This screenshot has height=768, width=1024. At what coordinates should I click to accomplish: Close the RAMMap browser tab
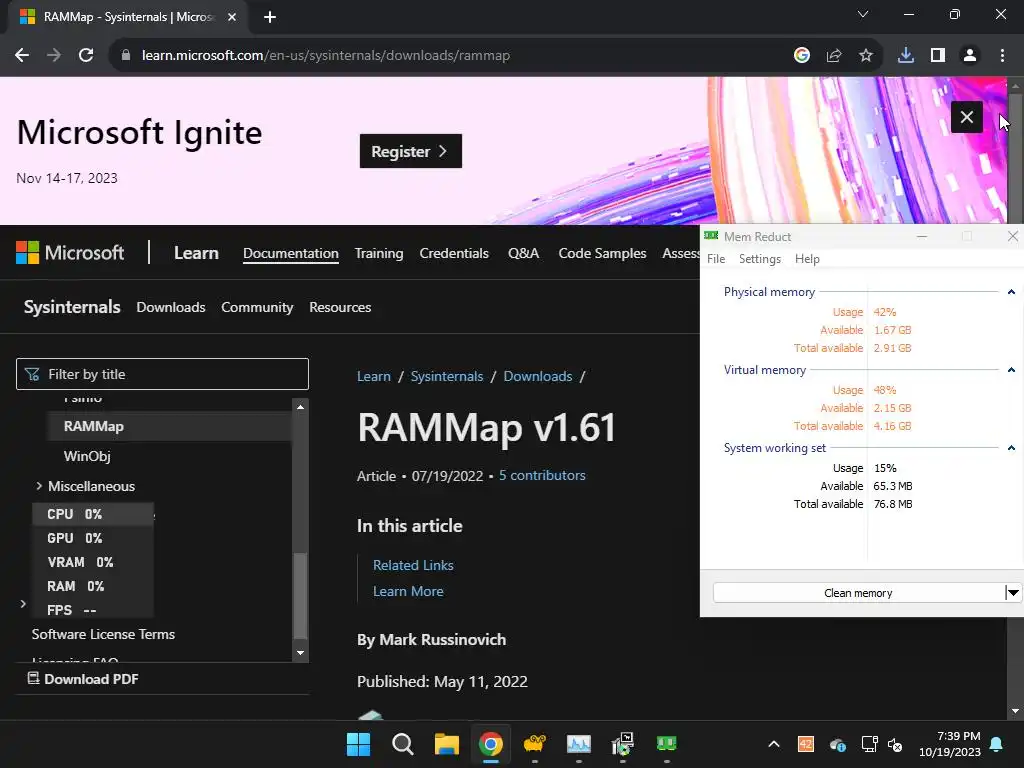point(232,17)
